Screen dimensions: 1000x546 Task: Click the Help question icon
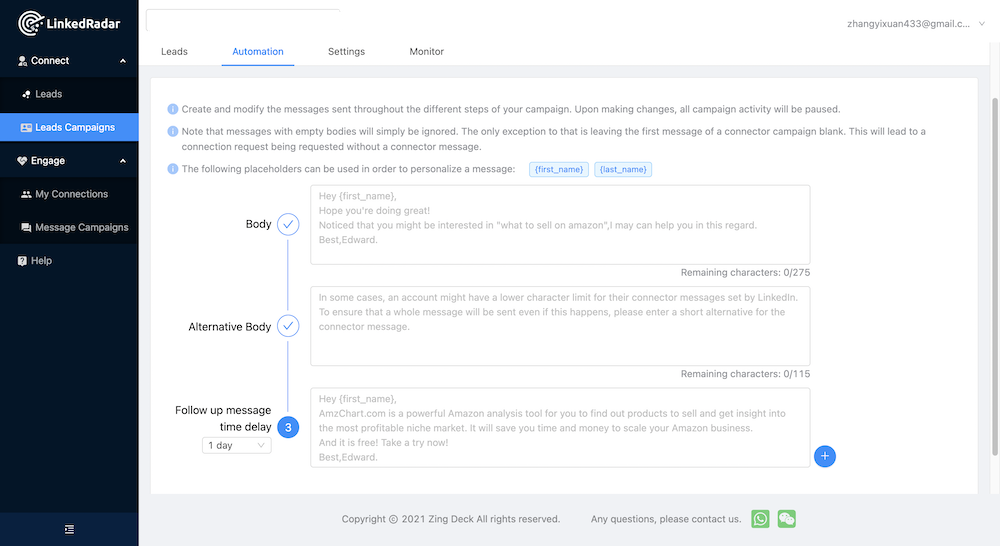[x=22, y=260]
